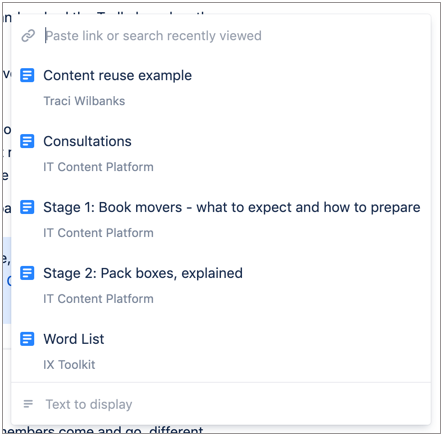The image size is (444, 435).
Task: Click the IX Toolkit space label
Action: 69,365
